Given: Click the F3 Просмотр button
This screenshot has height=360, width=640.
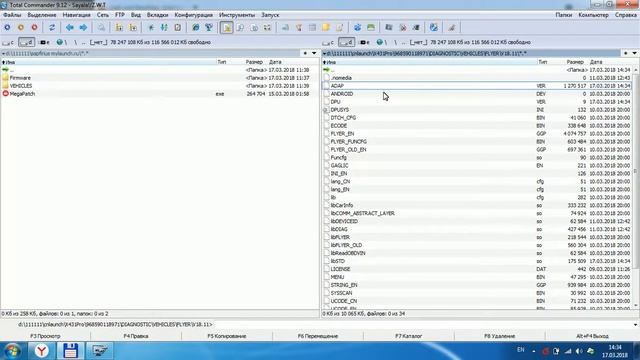Looking at the screenshot, I should [45, 336].
